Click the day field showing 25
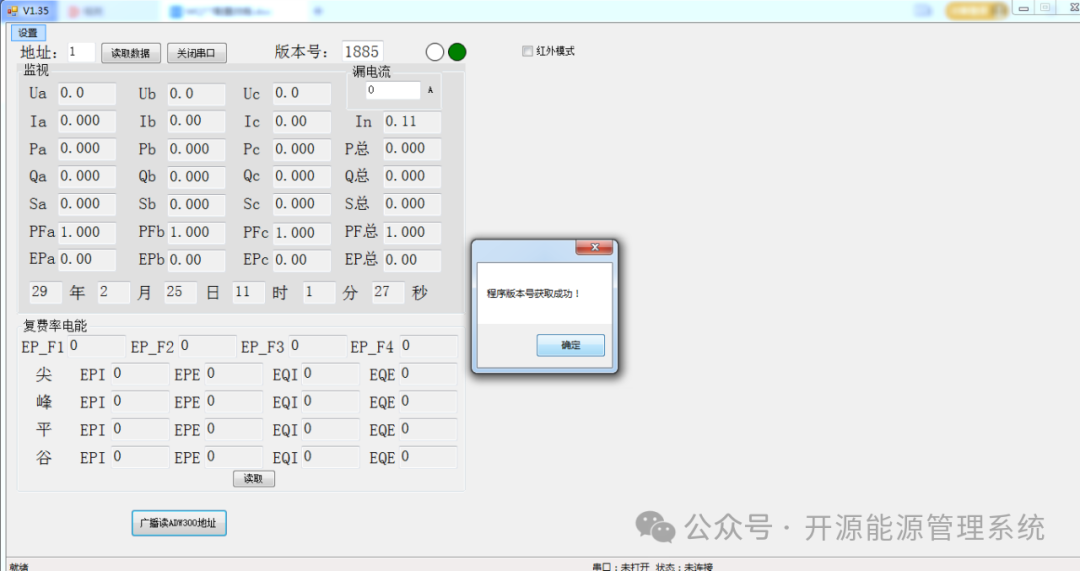This screenshot has width=1080, height=571. point(180,292)
